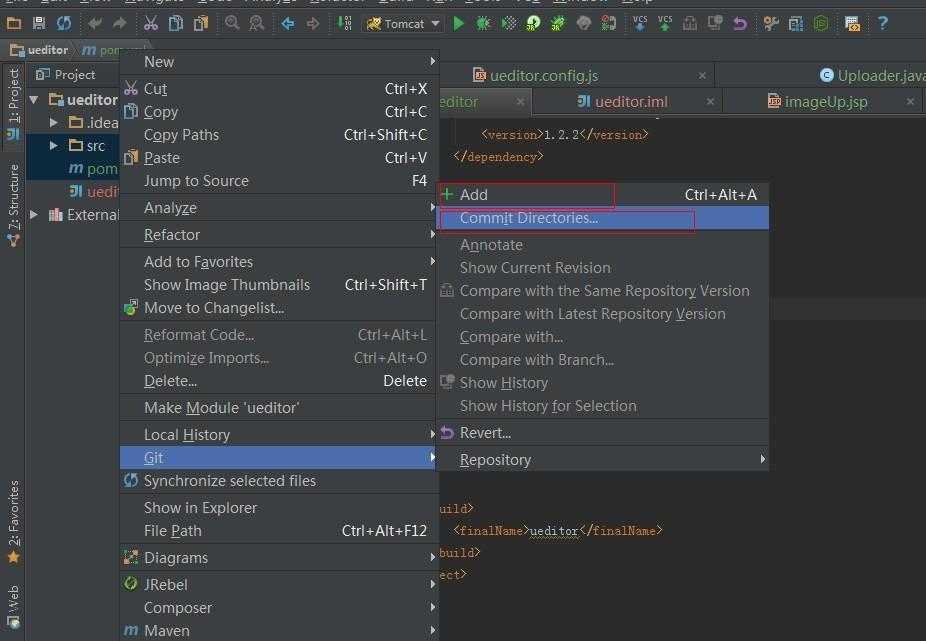Click the Save All icon in toolbar
This screenshot has height=641, width=926.
[x=39, y=23]
